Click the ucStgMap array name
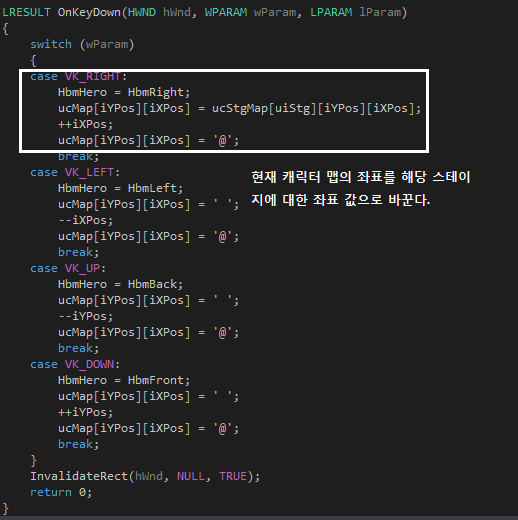This screenshot has width=518, height=520. (x=240, y=108)
